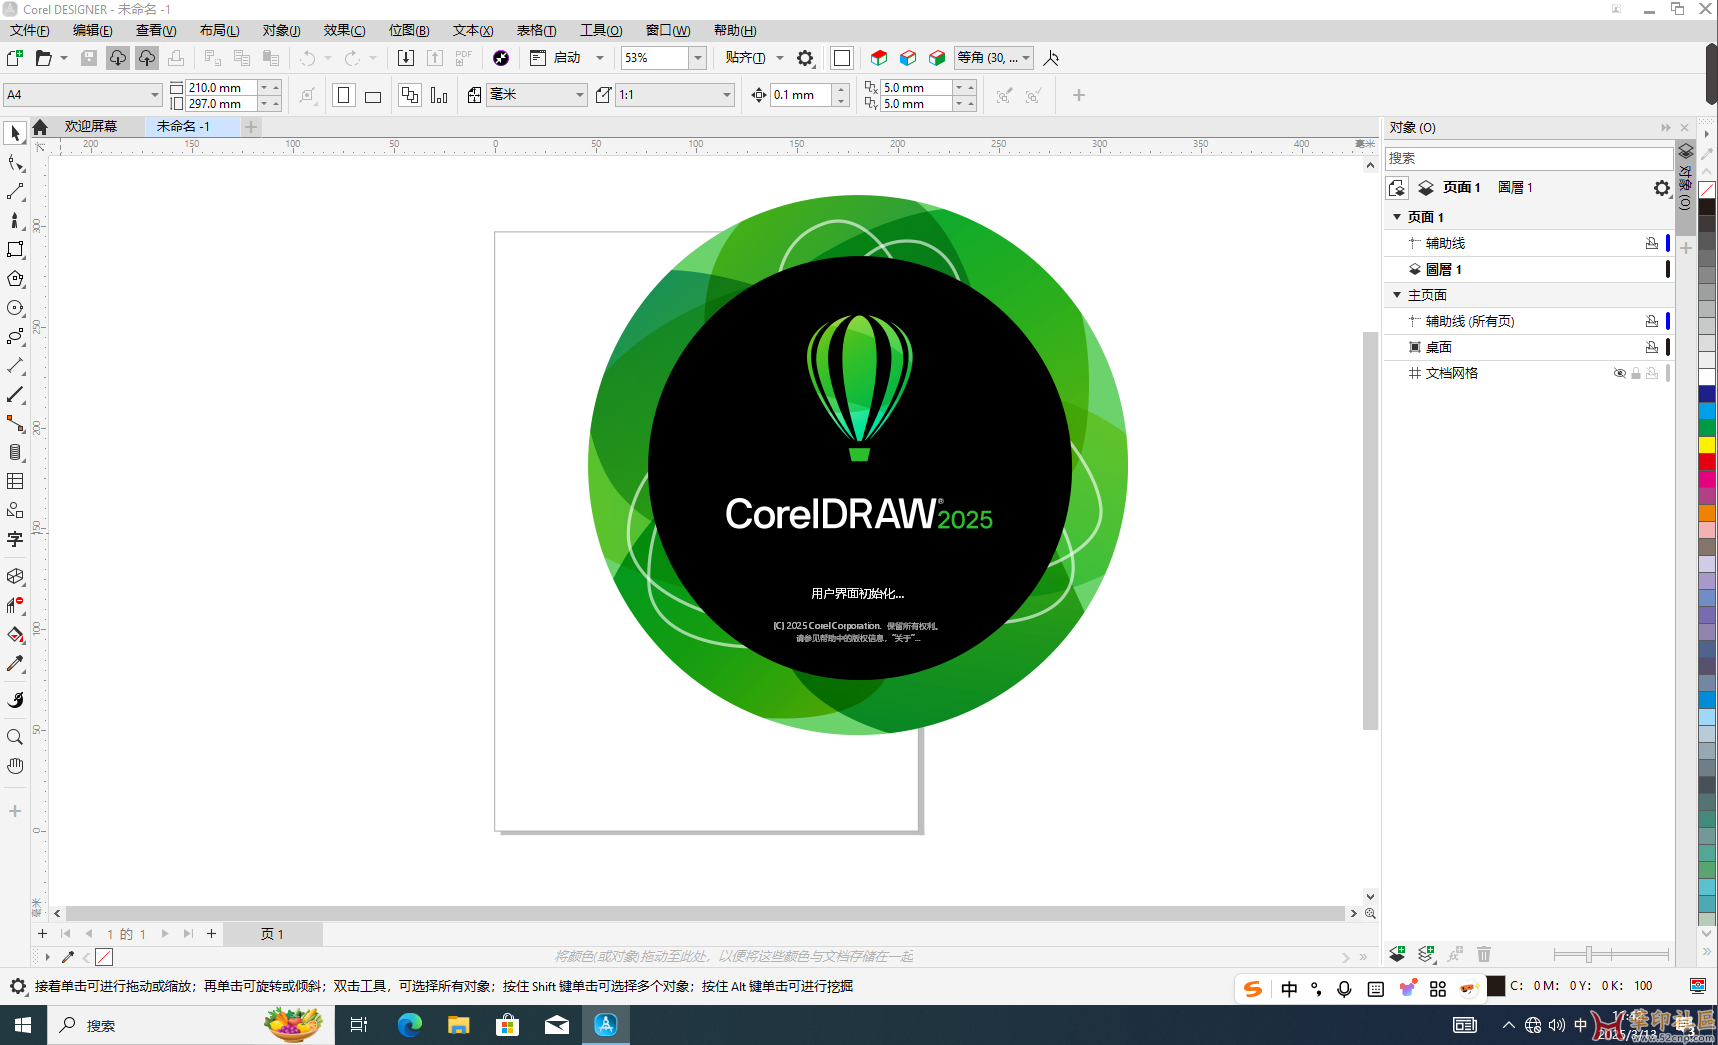Open the 启动 launch dropdown

pos(600,58)
